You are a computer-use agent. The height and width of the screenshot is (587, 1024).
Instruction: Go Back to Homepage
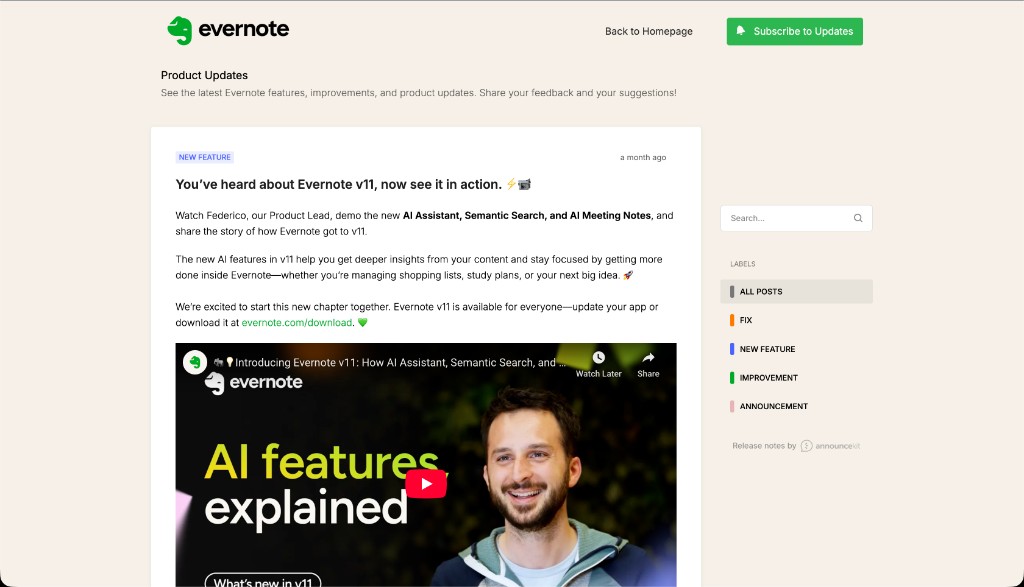point(648,31)
